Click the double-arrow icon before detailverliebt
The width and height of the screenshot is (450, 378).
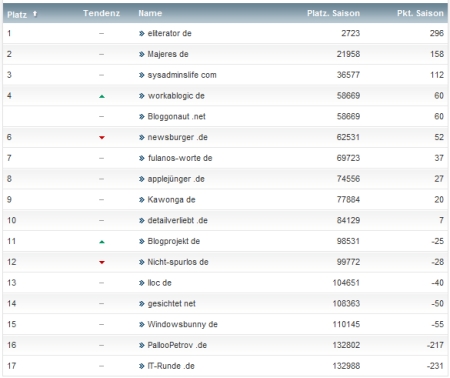pyautogui.click(x=142, y=220)
